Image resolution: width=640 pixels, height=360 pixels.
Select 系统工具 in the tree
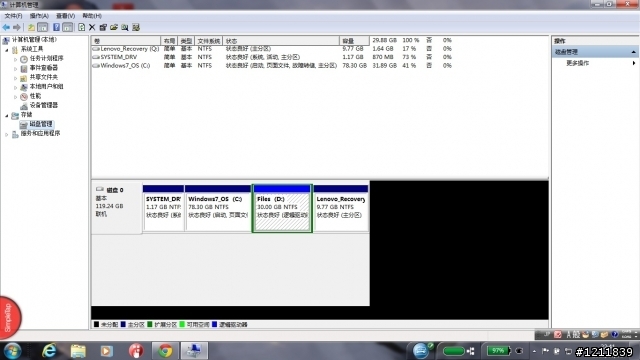click(x=32, y=49)
